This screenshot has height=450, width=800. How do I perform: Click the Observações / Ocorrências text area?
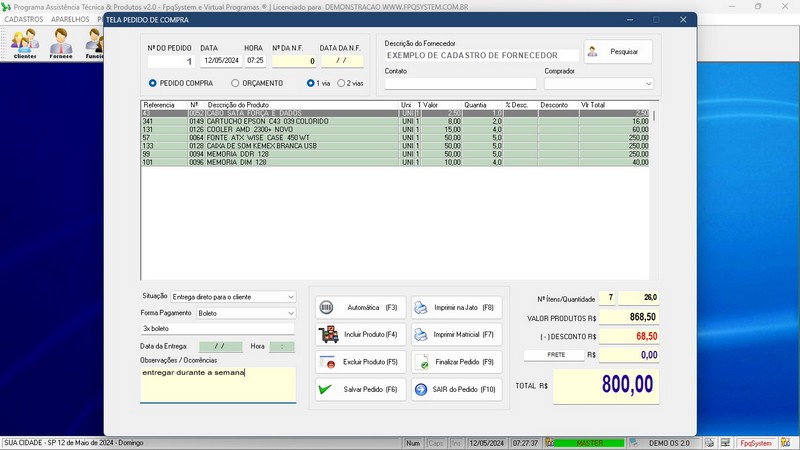tap(218, 384)
